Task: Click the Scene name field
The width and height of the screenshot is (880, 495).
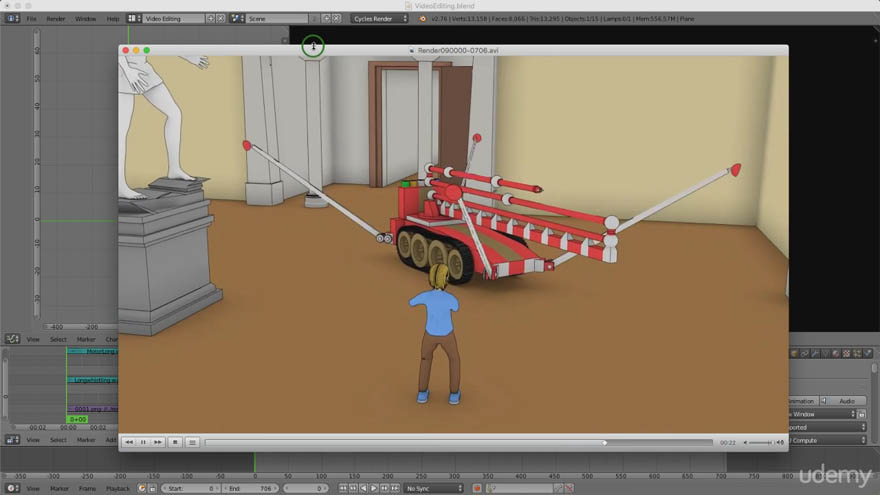Action: (x=277, y=19)
